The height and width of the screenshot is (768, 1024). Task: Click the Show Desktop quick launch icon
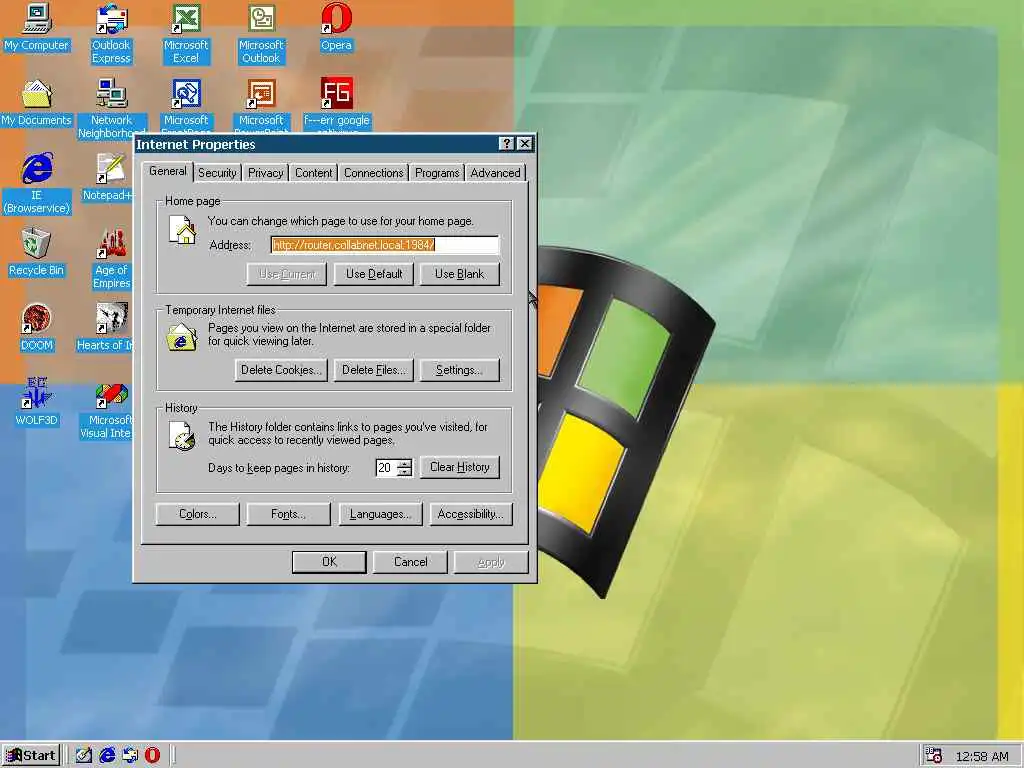tap(83, 756)
